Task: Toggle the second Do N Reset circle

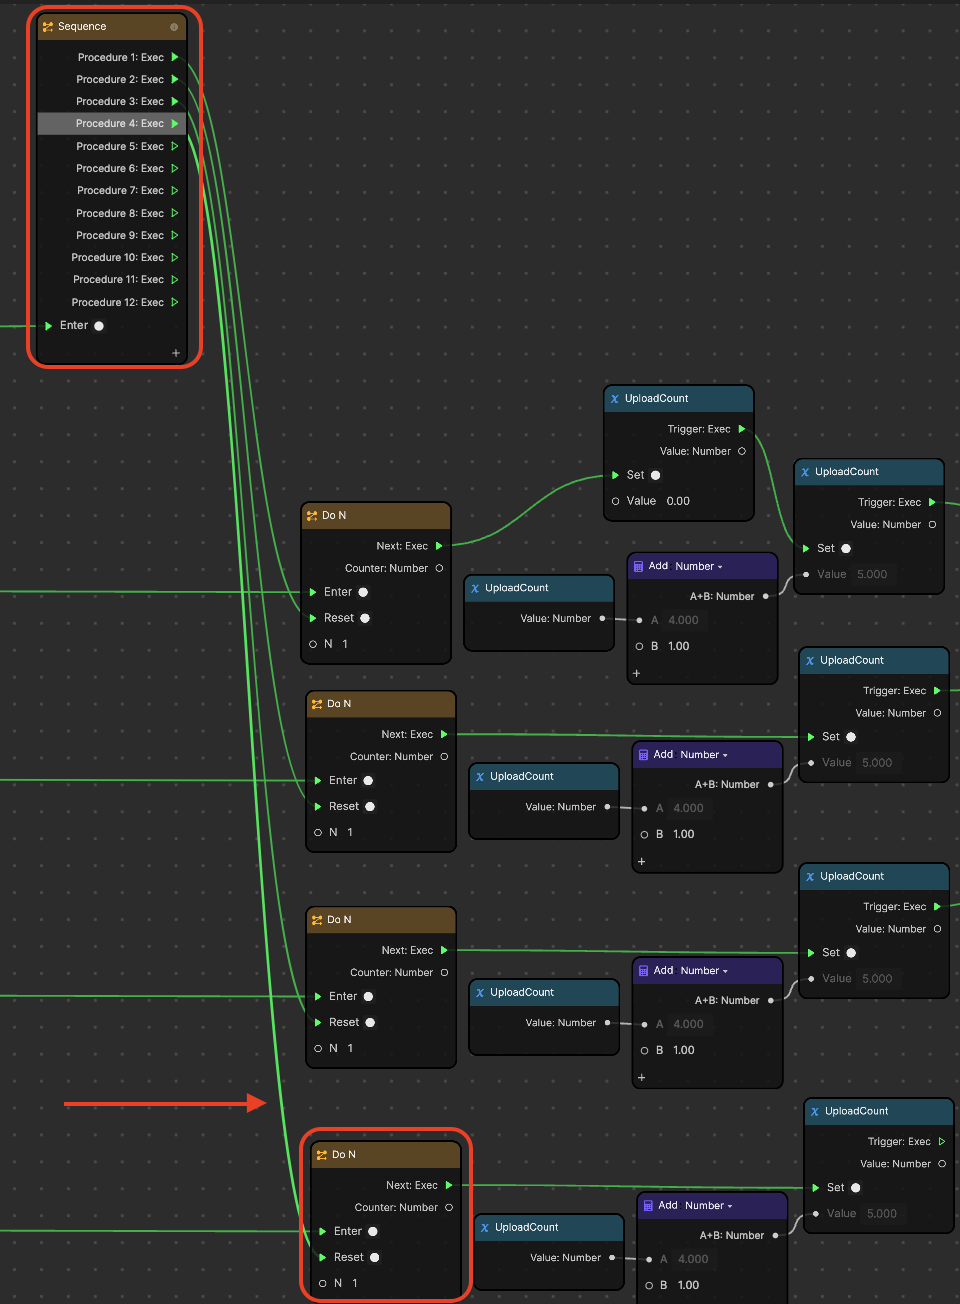Action: pyautogui.click(x=370, y=806)
